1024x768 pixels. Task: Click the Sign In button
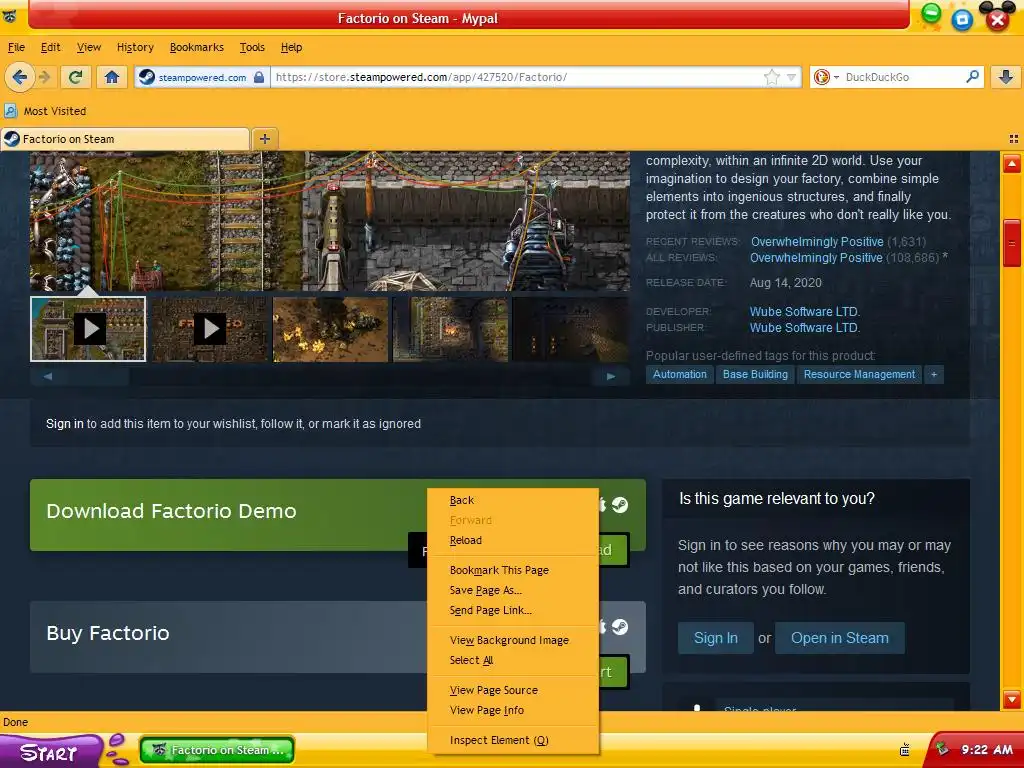point(715,638)
